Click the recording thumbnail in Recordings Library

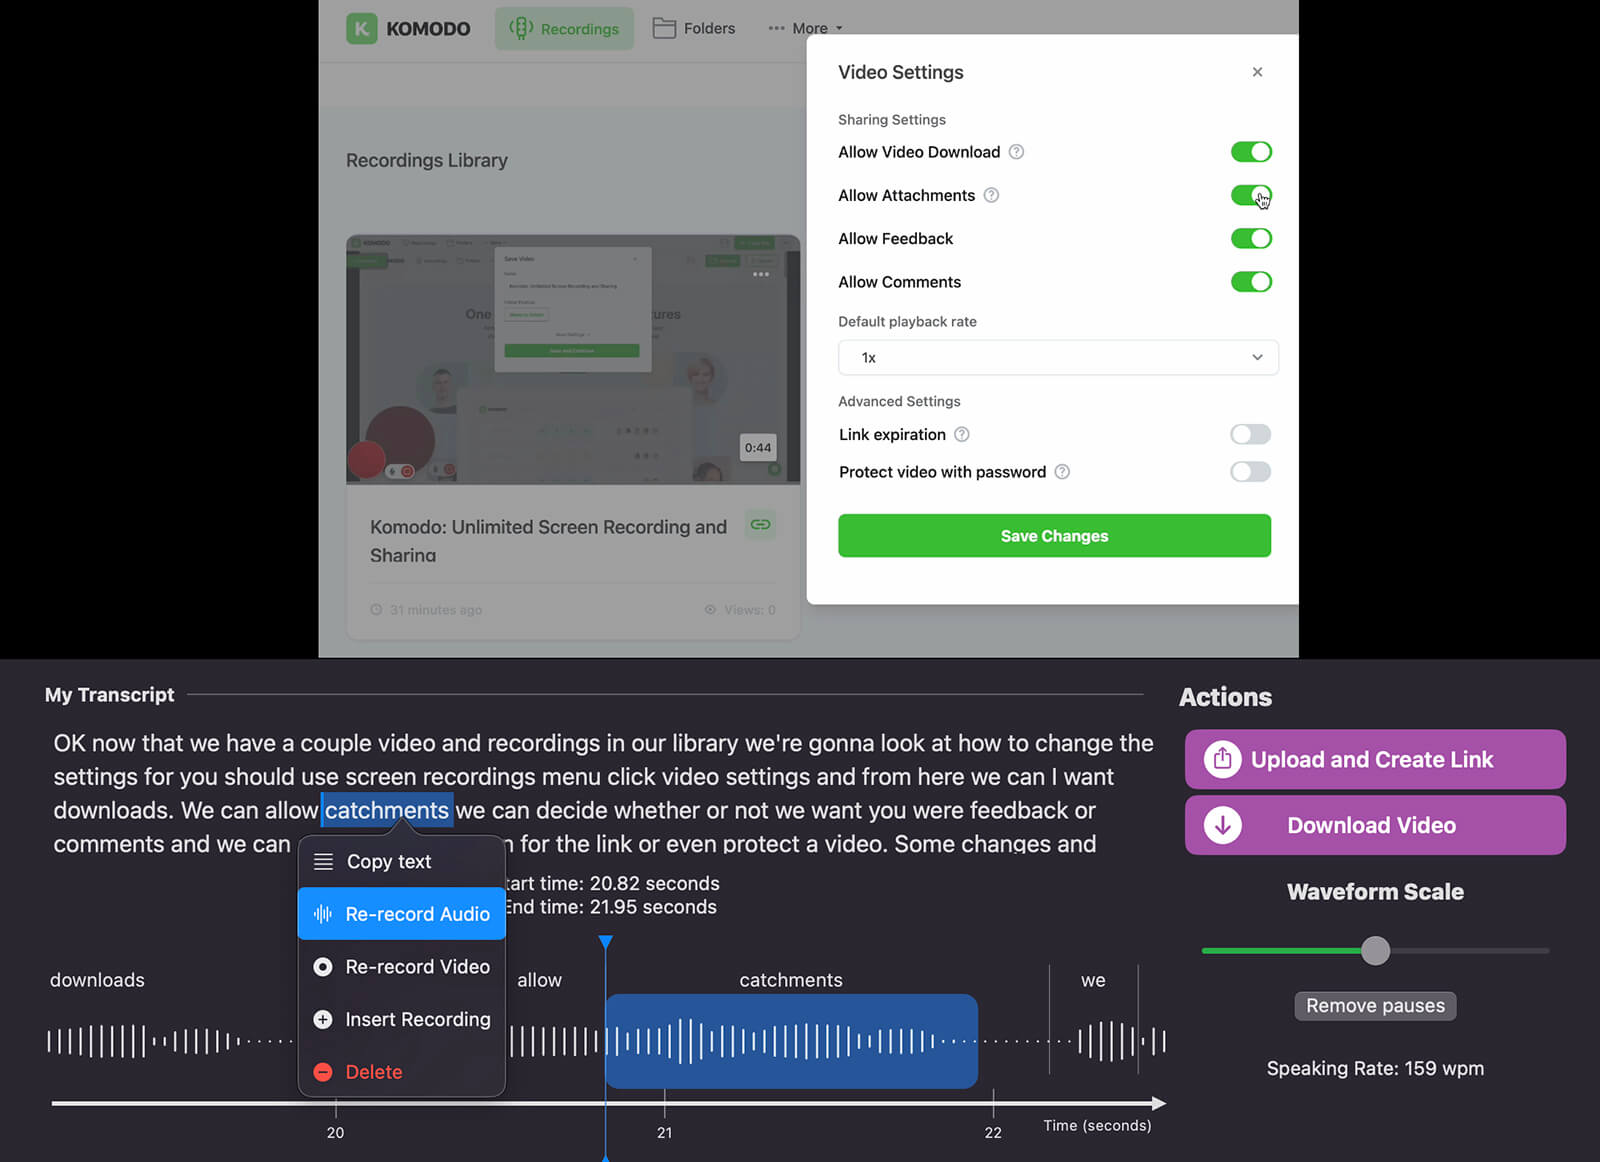[573, 360]
